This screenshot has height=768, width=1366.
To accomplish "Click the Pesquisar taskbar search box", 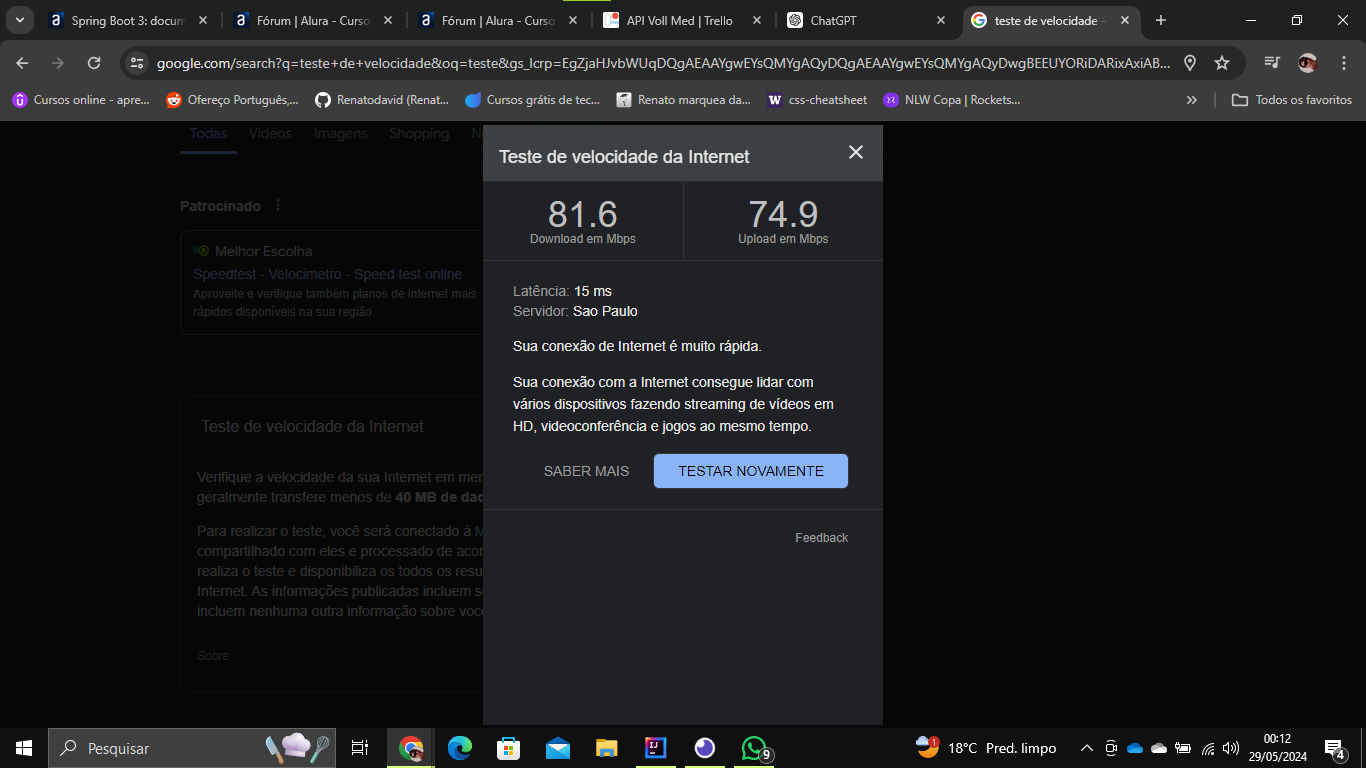I will tap(192, 748).
